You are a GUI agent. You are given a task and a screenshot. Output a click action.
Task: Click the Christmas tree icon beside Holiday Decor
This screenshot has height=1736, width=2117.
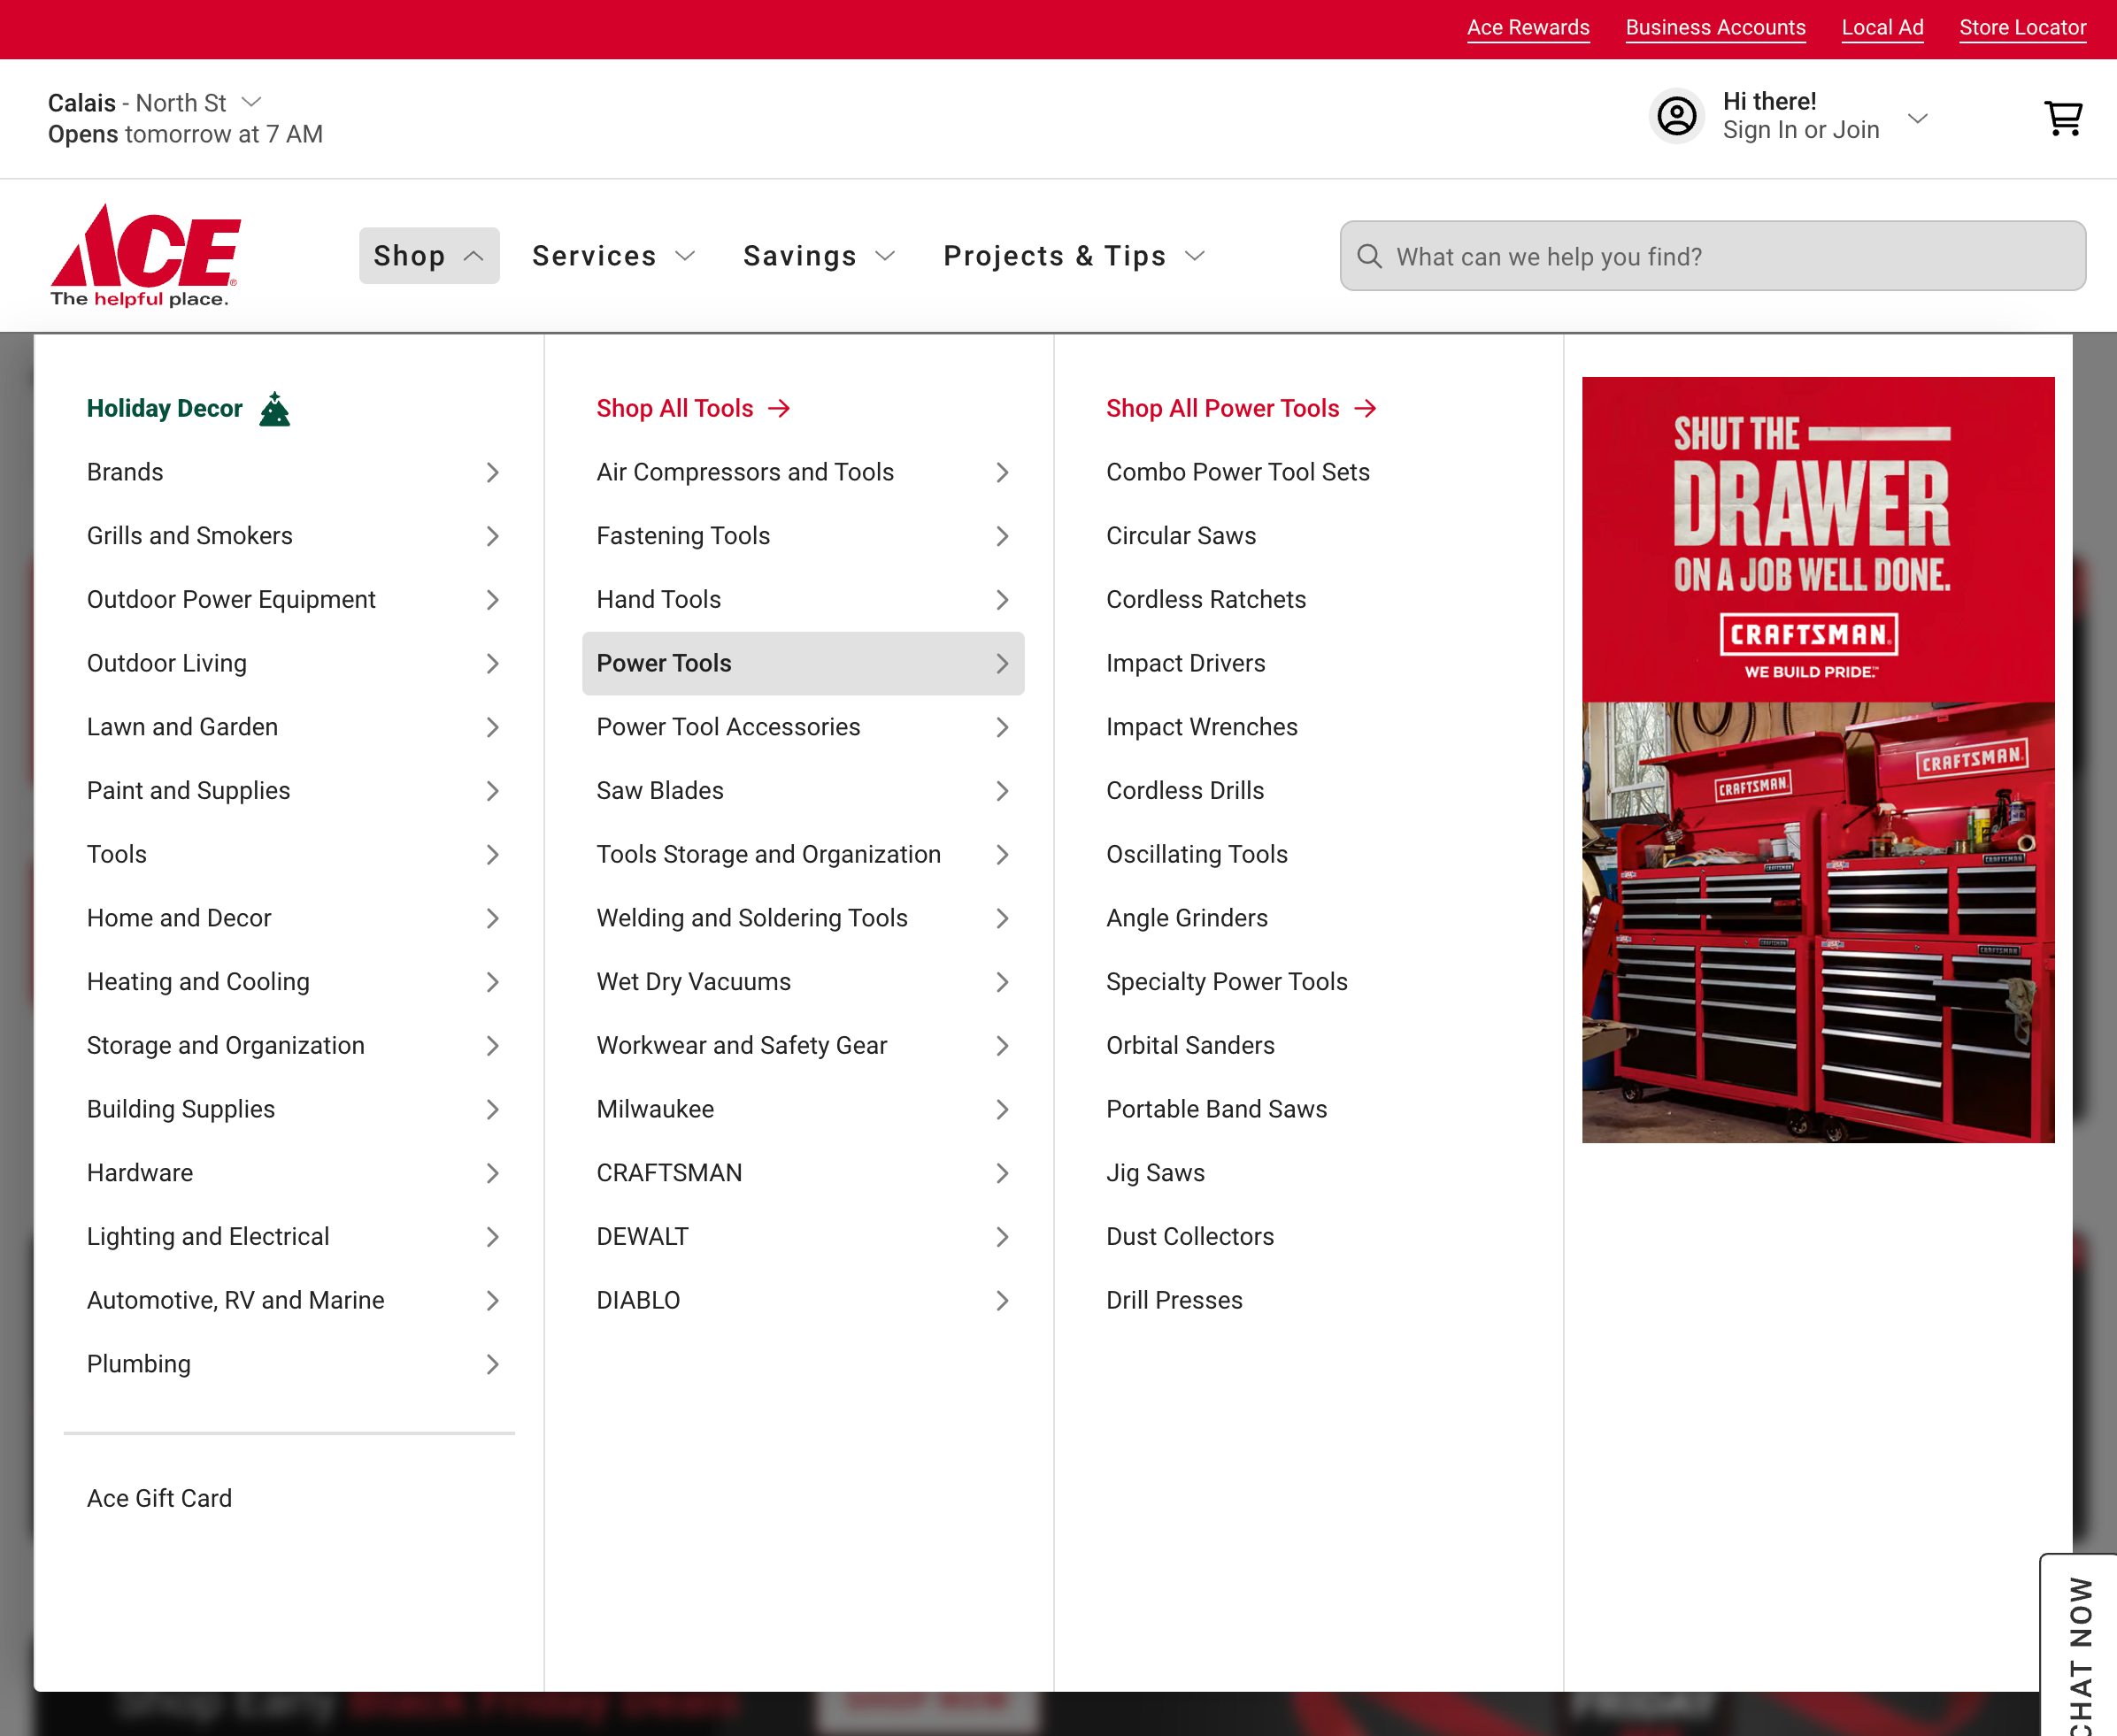[x=274, y=407]
